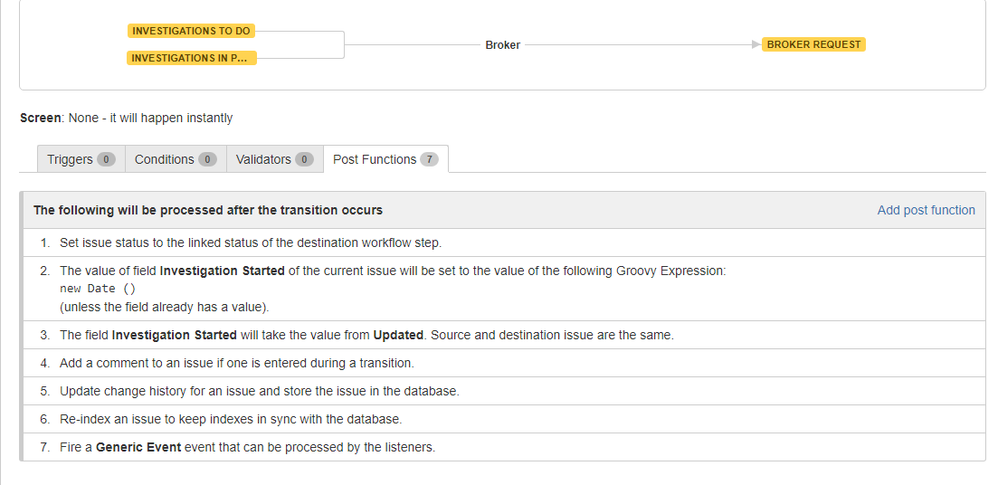This screenshot has height=485, width=998.
Task: Click the Broker transition label
Action: (x=502, y=45)
